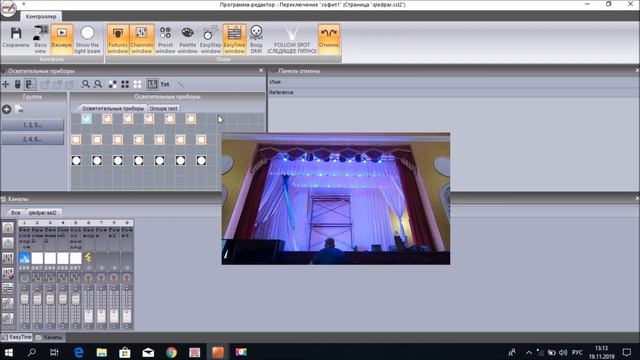Screen dimensions: 640x360
Task: Click the bottom icon in channels sidebar
Action: coord(8,319)
